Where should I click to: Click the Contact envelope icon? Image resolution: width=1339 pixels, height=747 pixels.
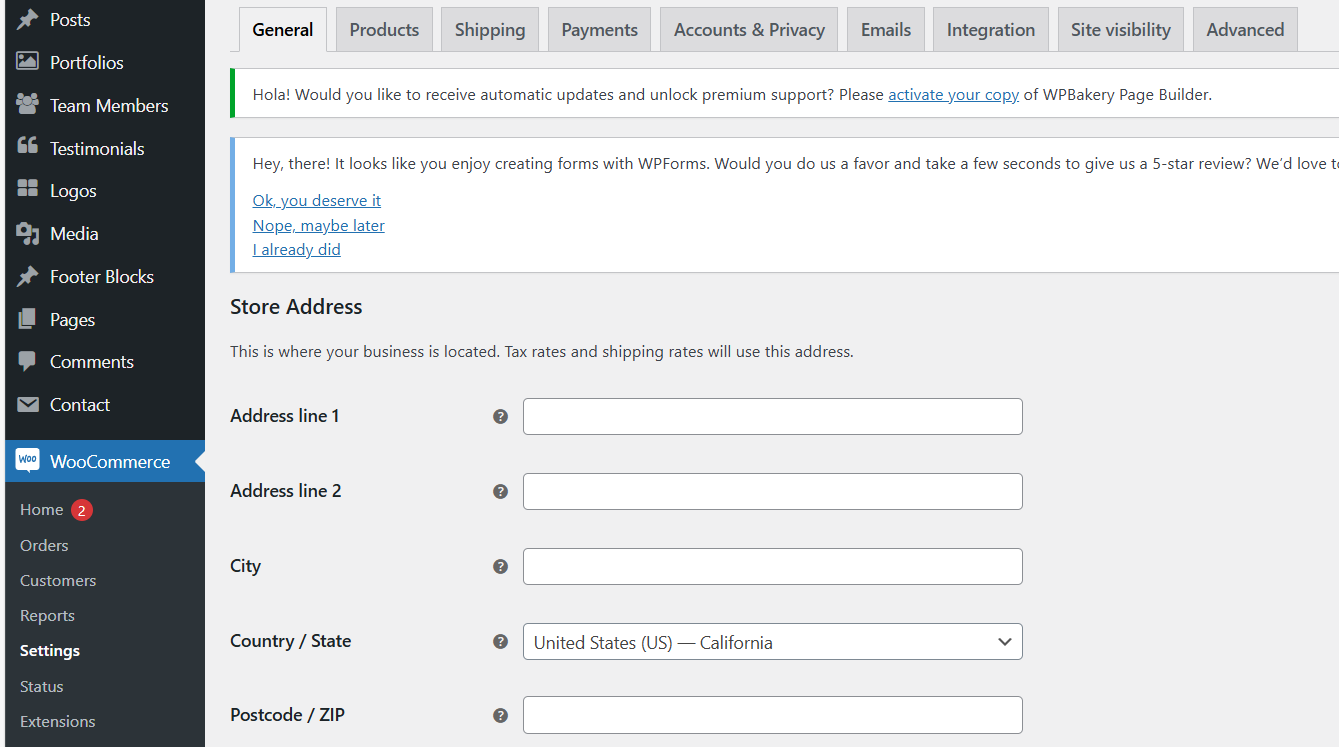(x=28, y=405)
